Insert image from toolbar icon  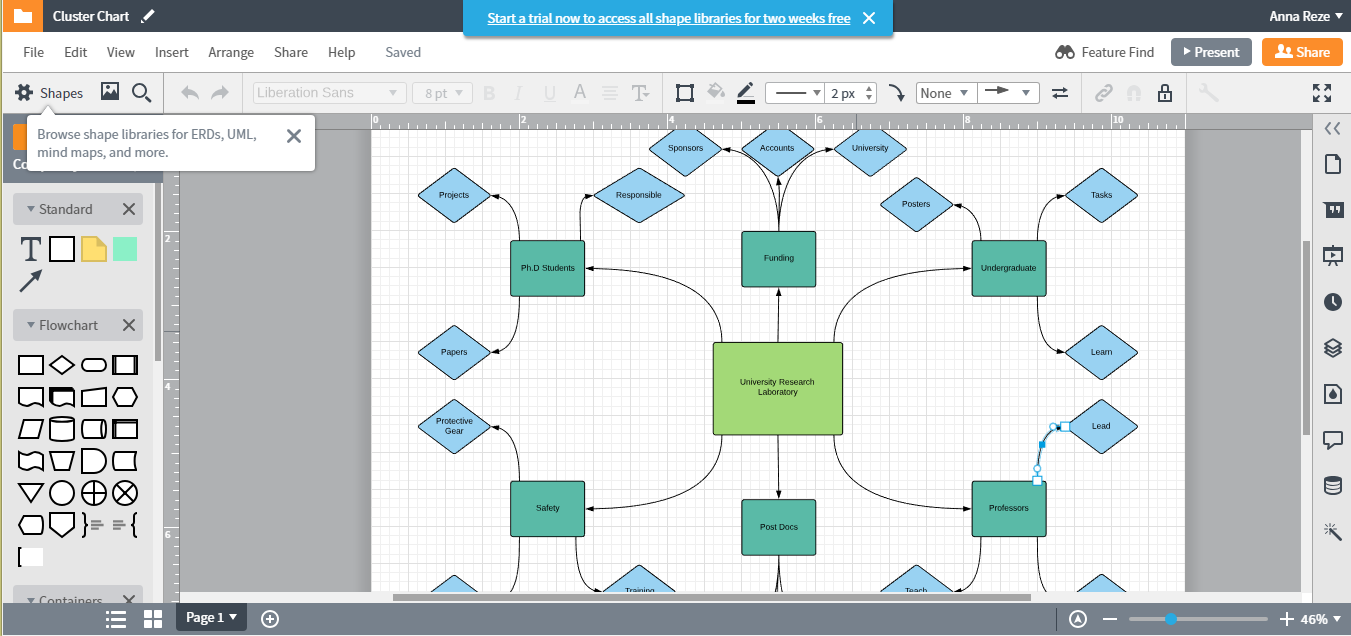[110, 92]
